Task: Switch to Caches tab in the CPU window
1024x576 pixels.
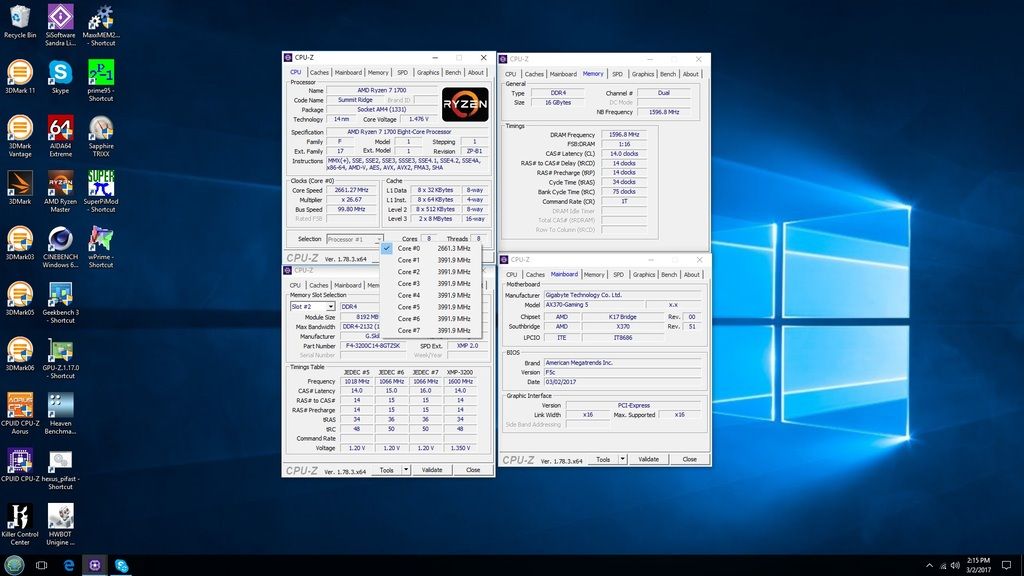Action: pos(319,72)
